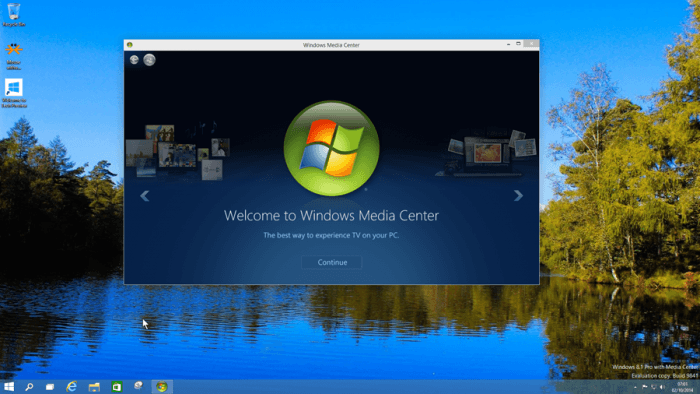Screen dimensions: 700x394
Task: Click the network tray icon
Action: point(654,387)
